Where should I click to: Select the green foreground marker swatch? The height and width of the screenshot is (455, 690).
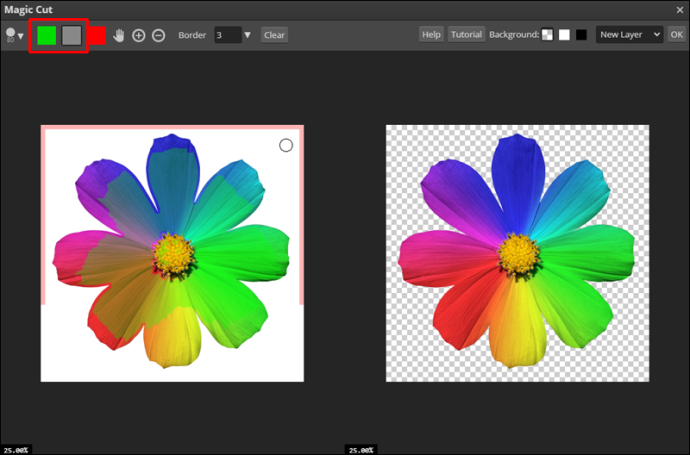tap(46, 35)
